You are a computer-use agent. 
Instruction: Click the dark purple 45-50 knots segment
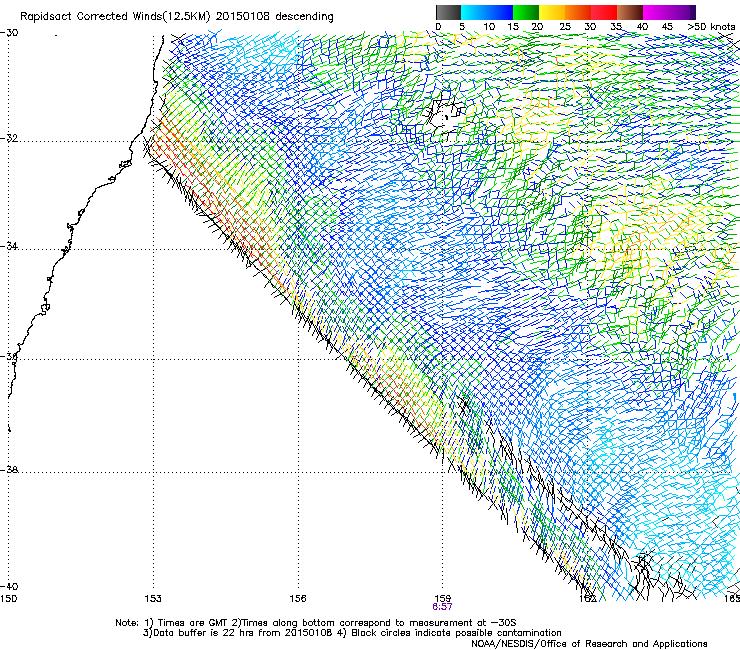[682, 12]
